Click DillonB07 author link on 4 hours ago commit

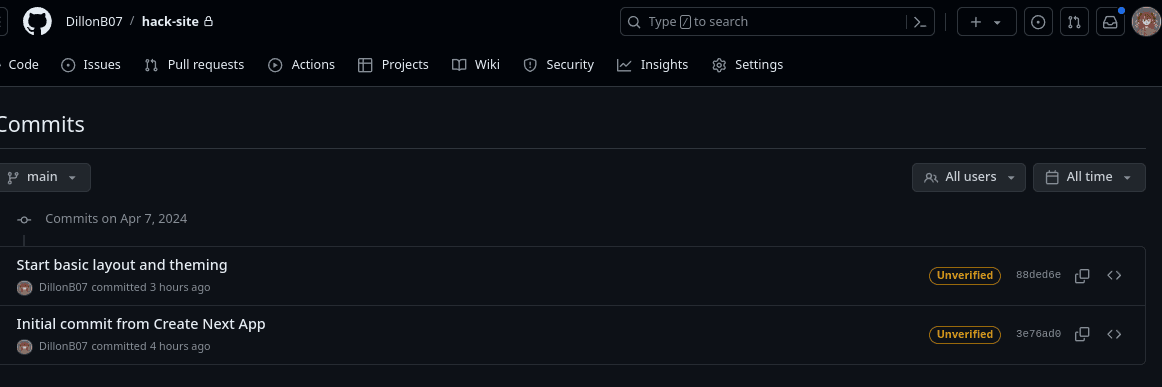pyautogui.click(x=64, y=346)
